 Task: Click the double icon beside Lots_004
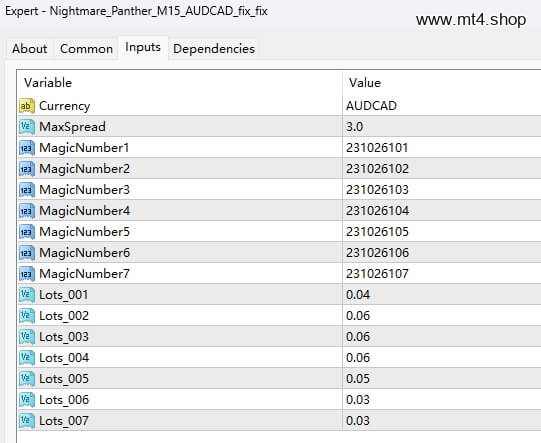(x=27, y=358)
